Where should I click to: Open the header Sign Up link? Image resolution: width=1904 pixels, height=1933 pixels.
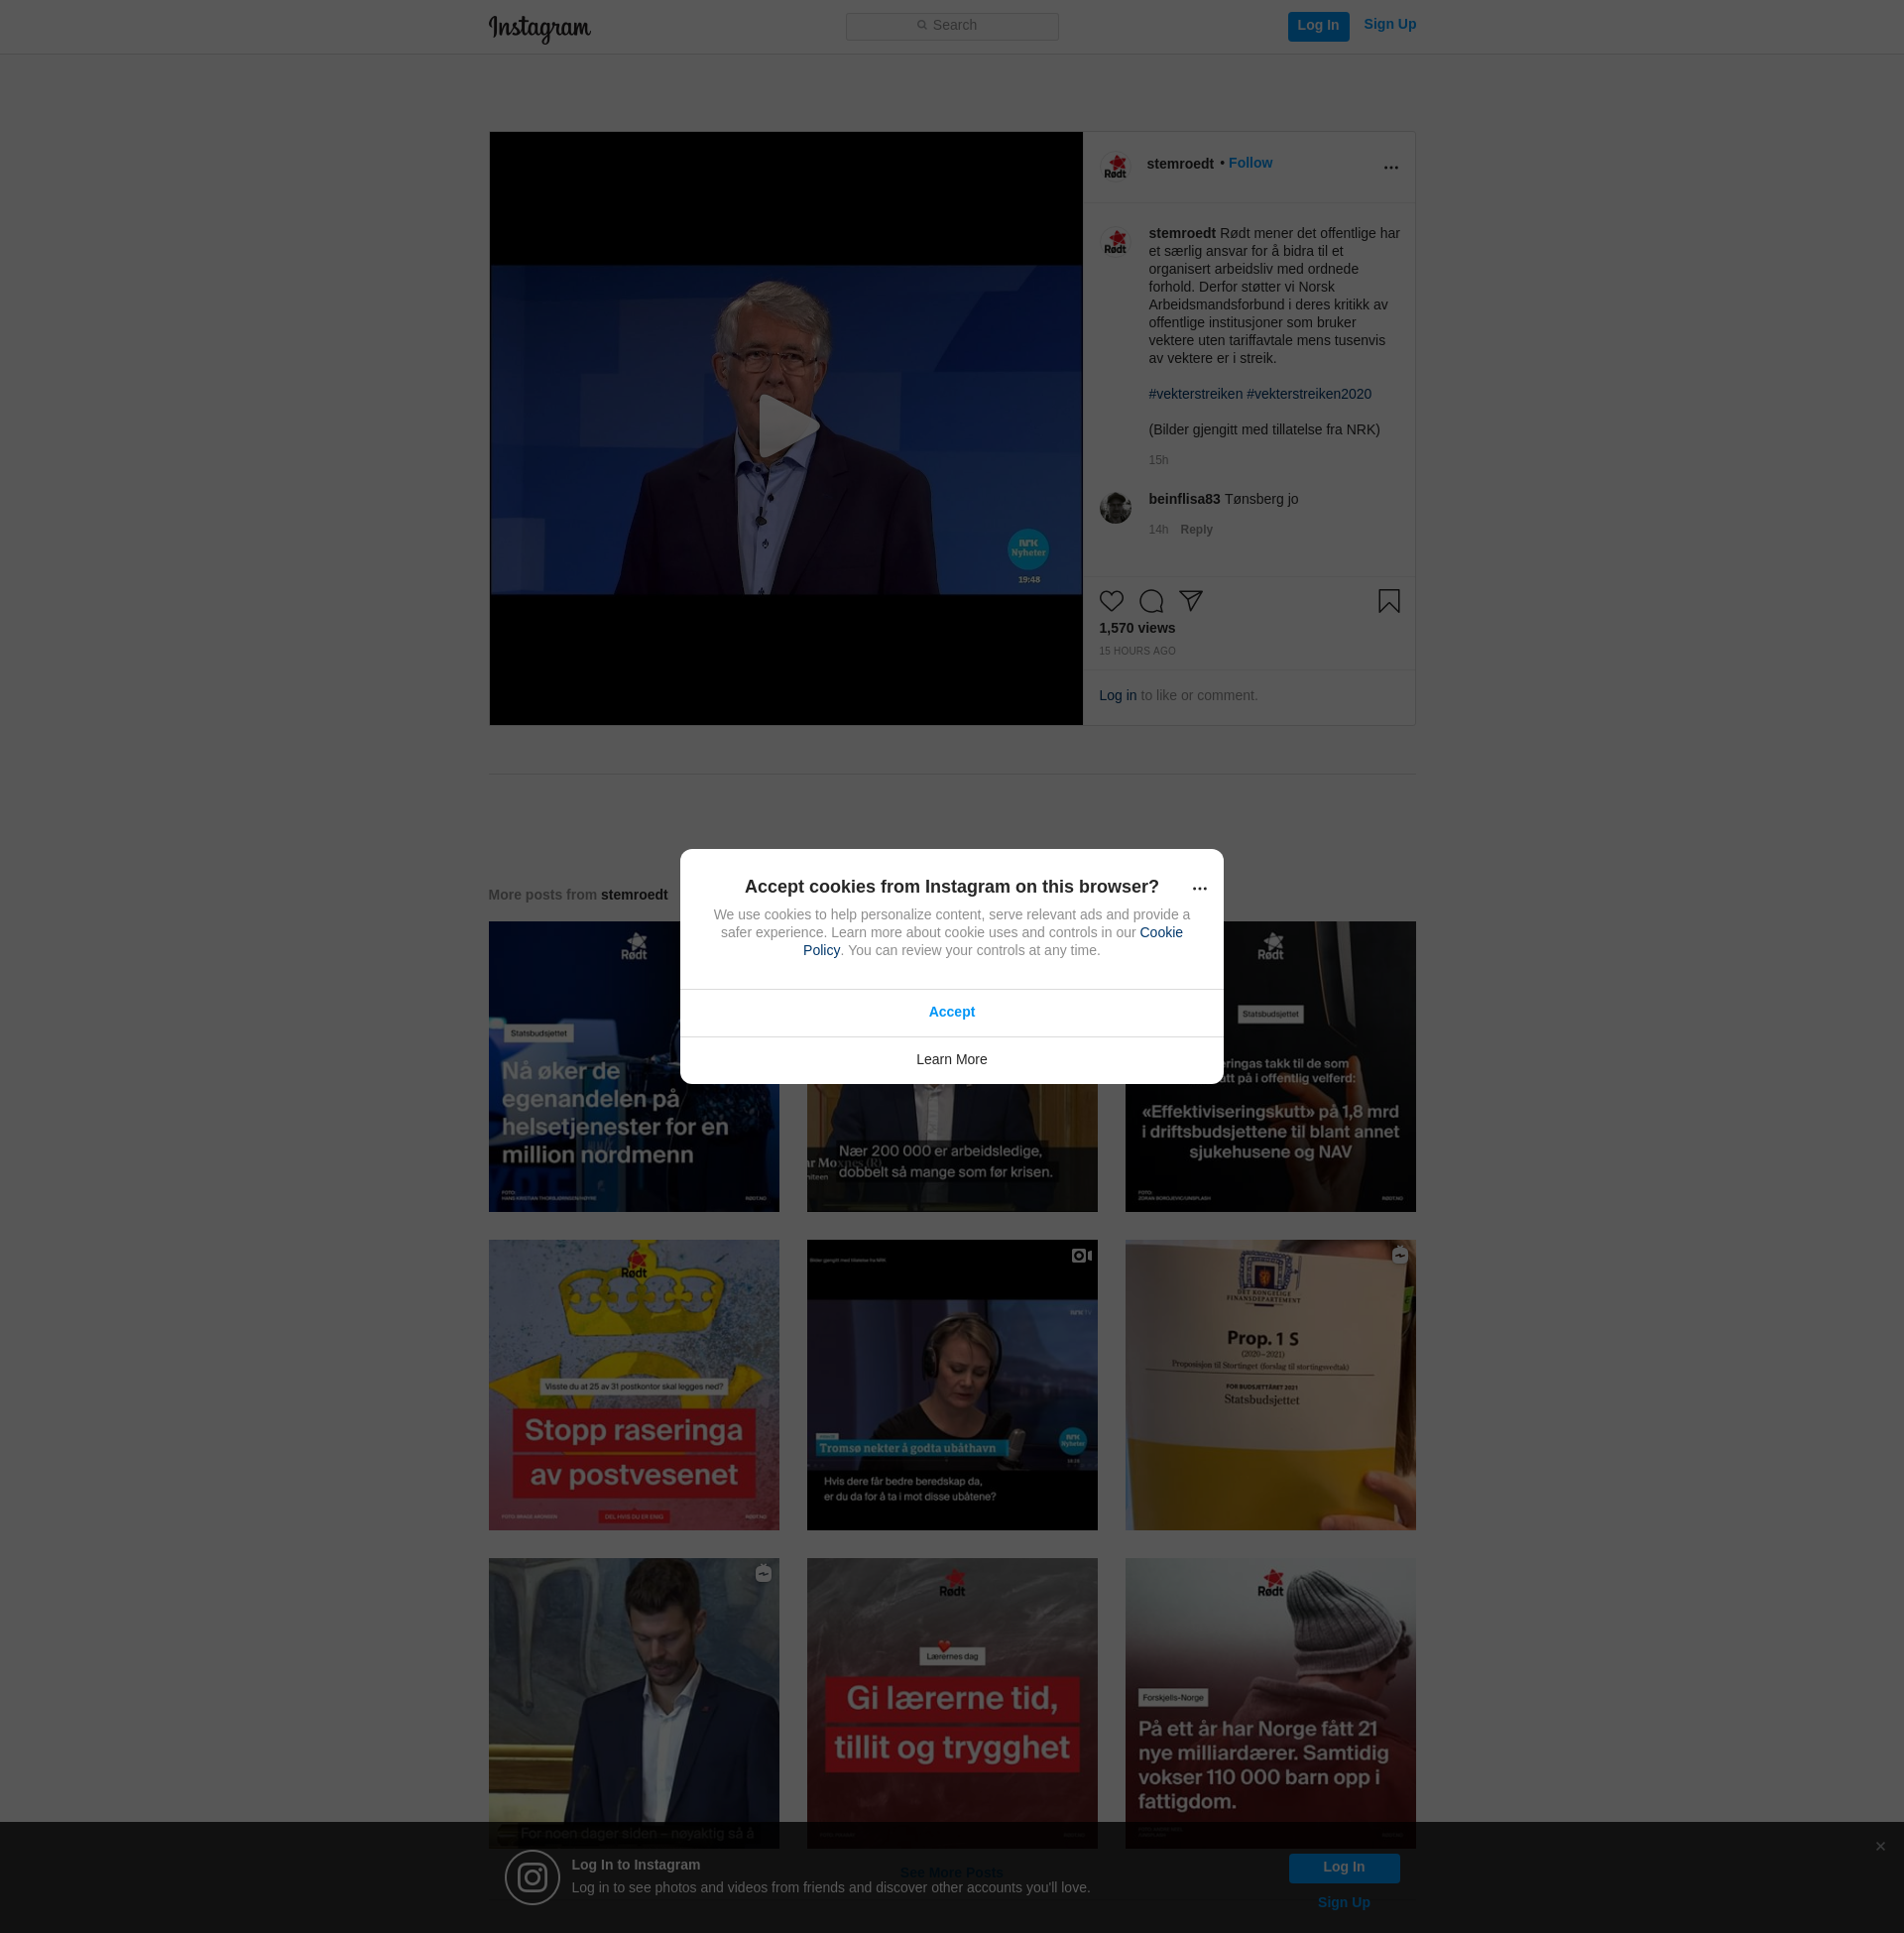click(1389, 25)
